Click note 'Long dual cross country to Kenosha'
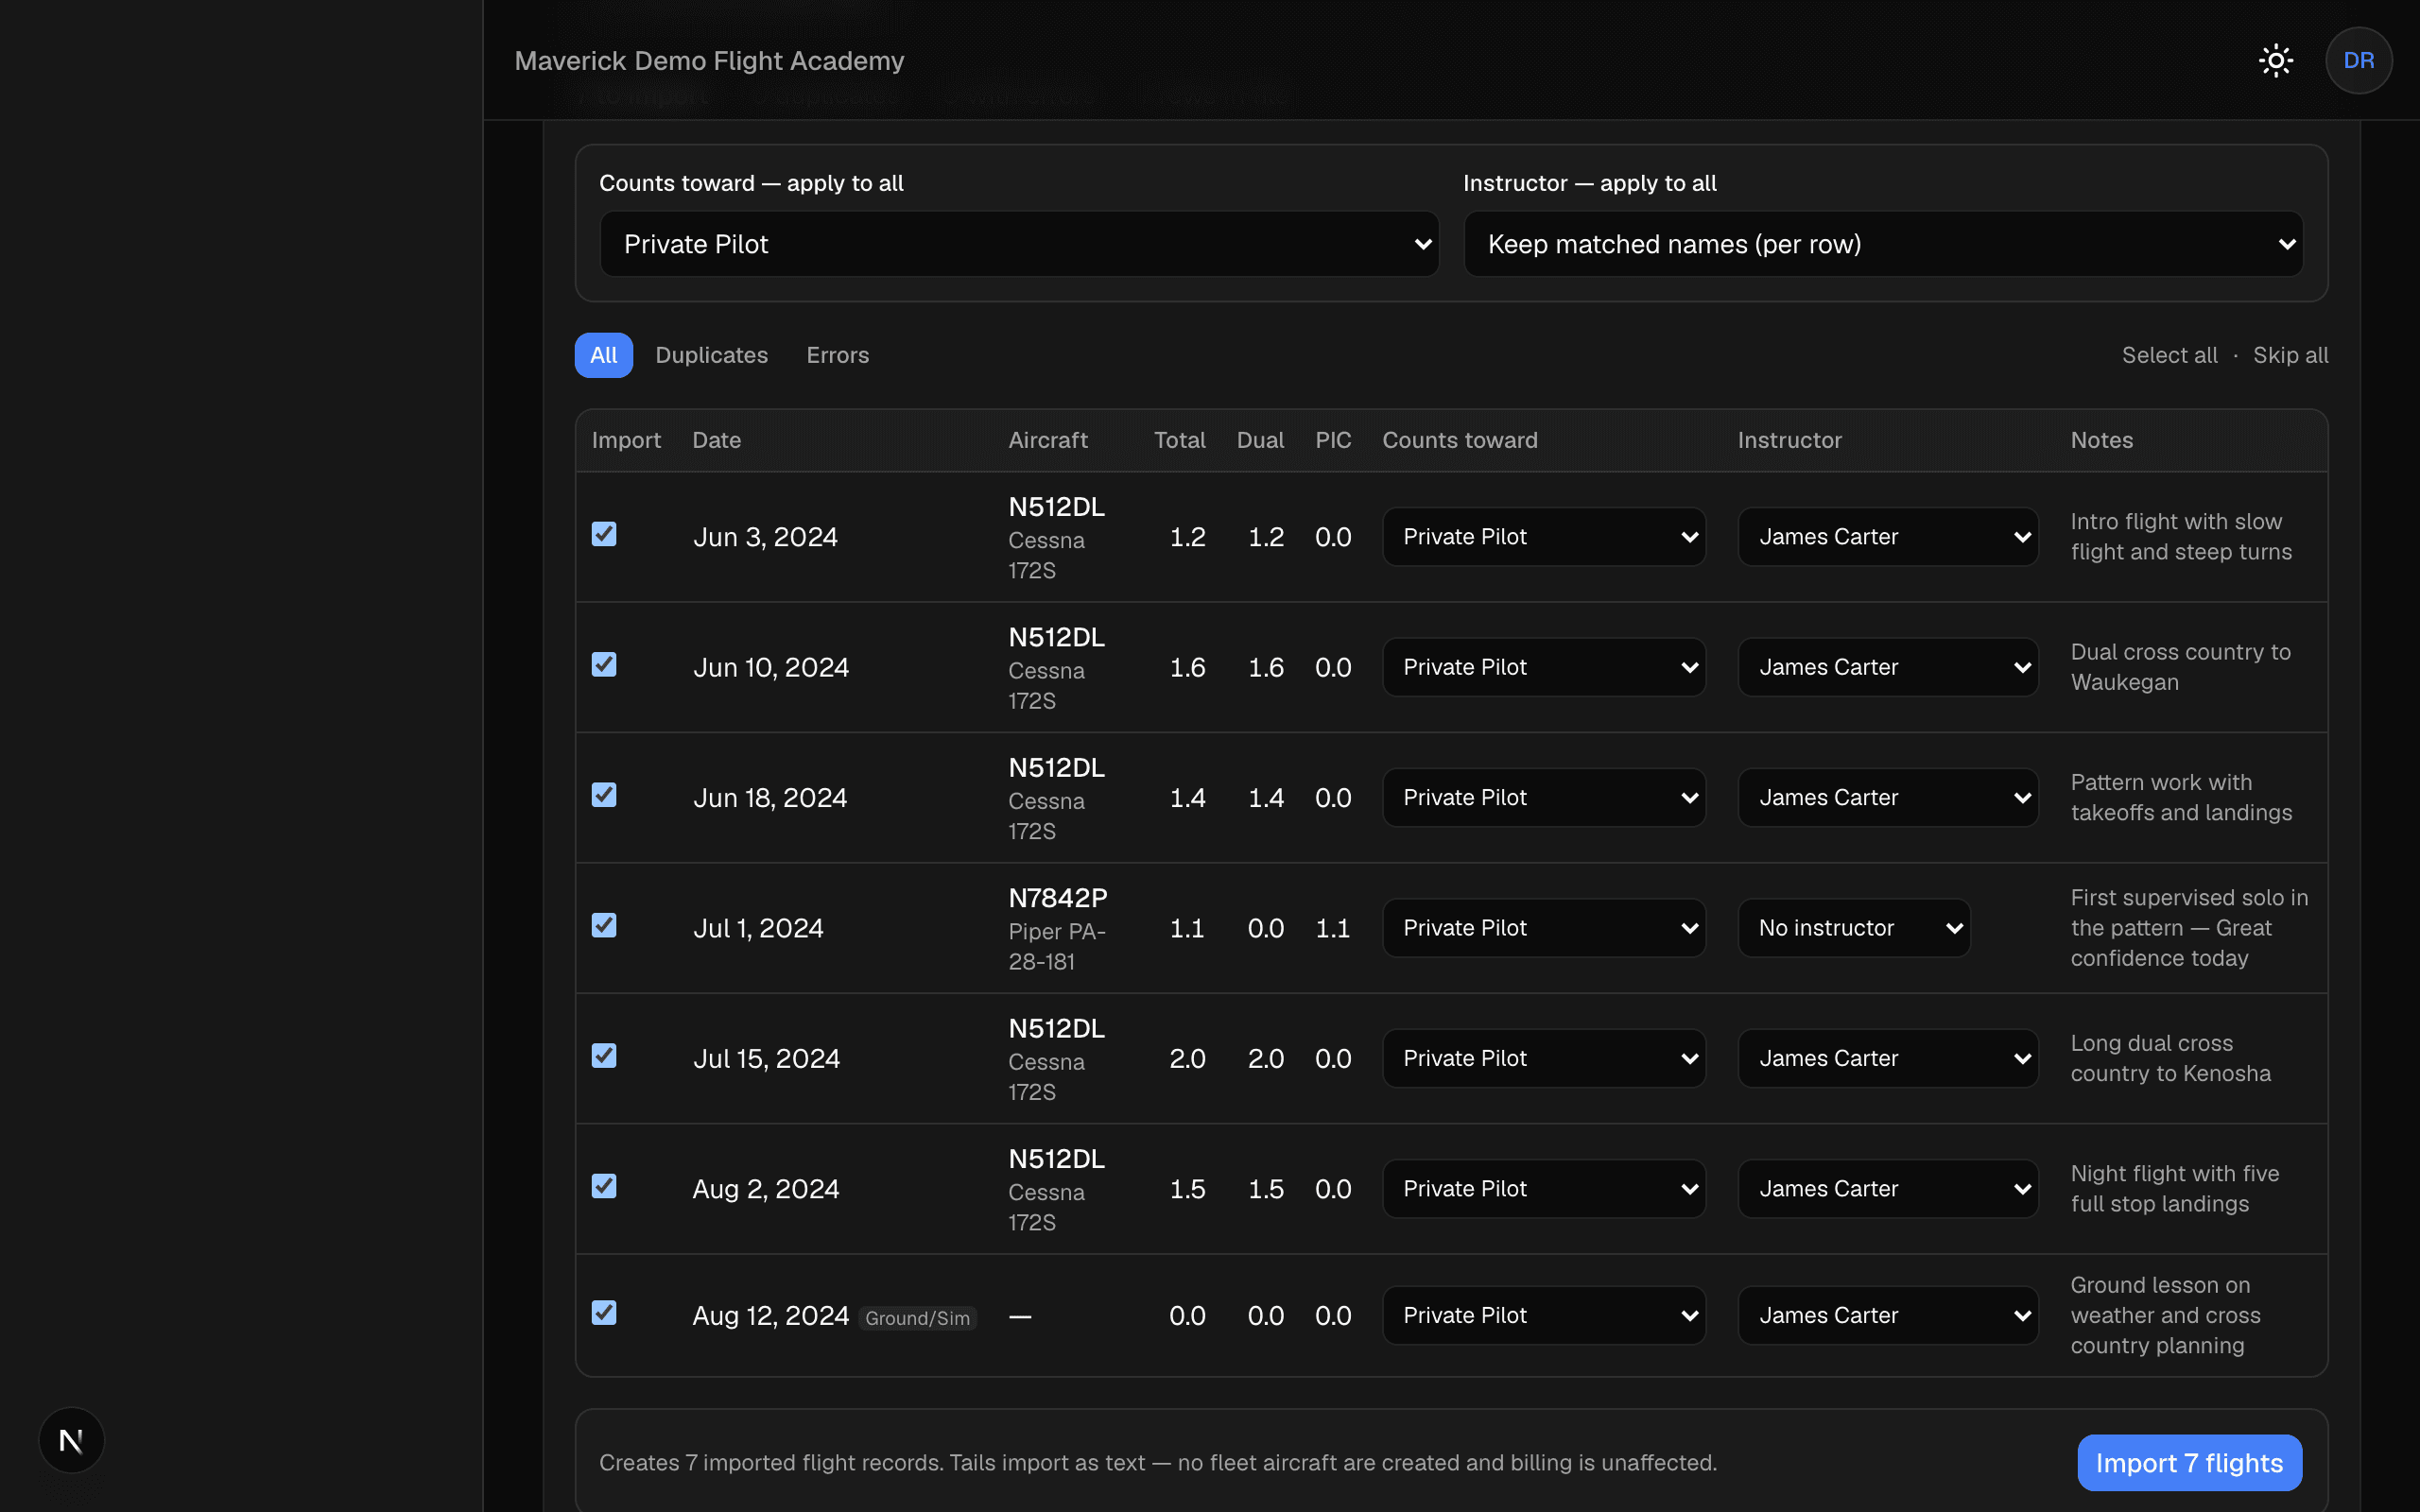This screenshot has width=2420, height=1512. tap(2170, 1058)
